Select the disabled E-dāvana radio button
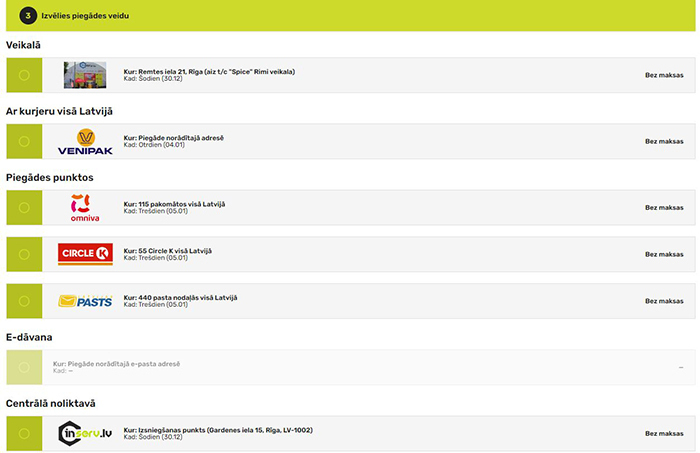Image resolution: width=700 pixels, height=453 pixels. click(24, 367)
